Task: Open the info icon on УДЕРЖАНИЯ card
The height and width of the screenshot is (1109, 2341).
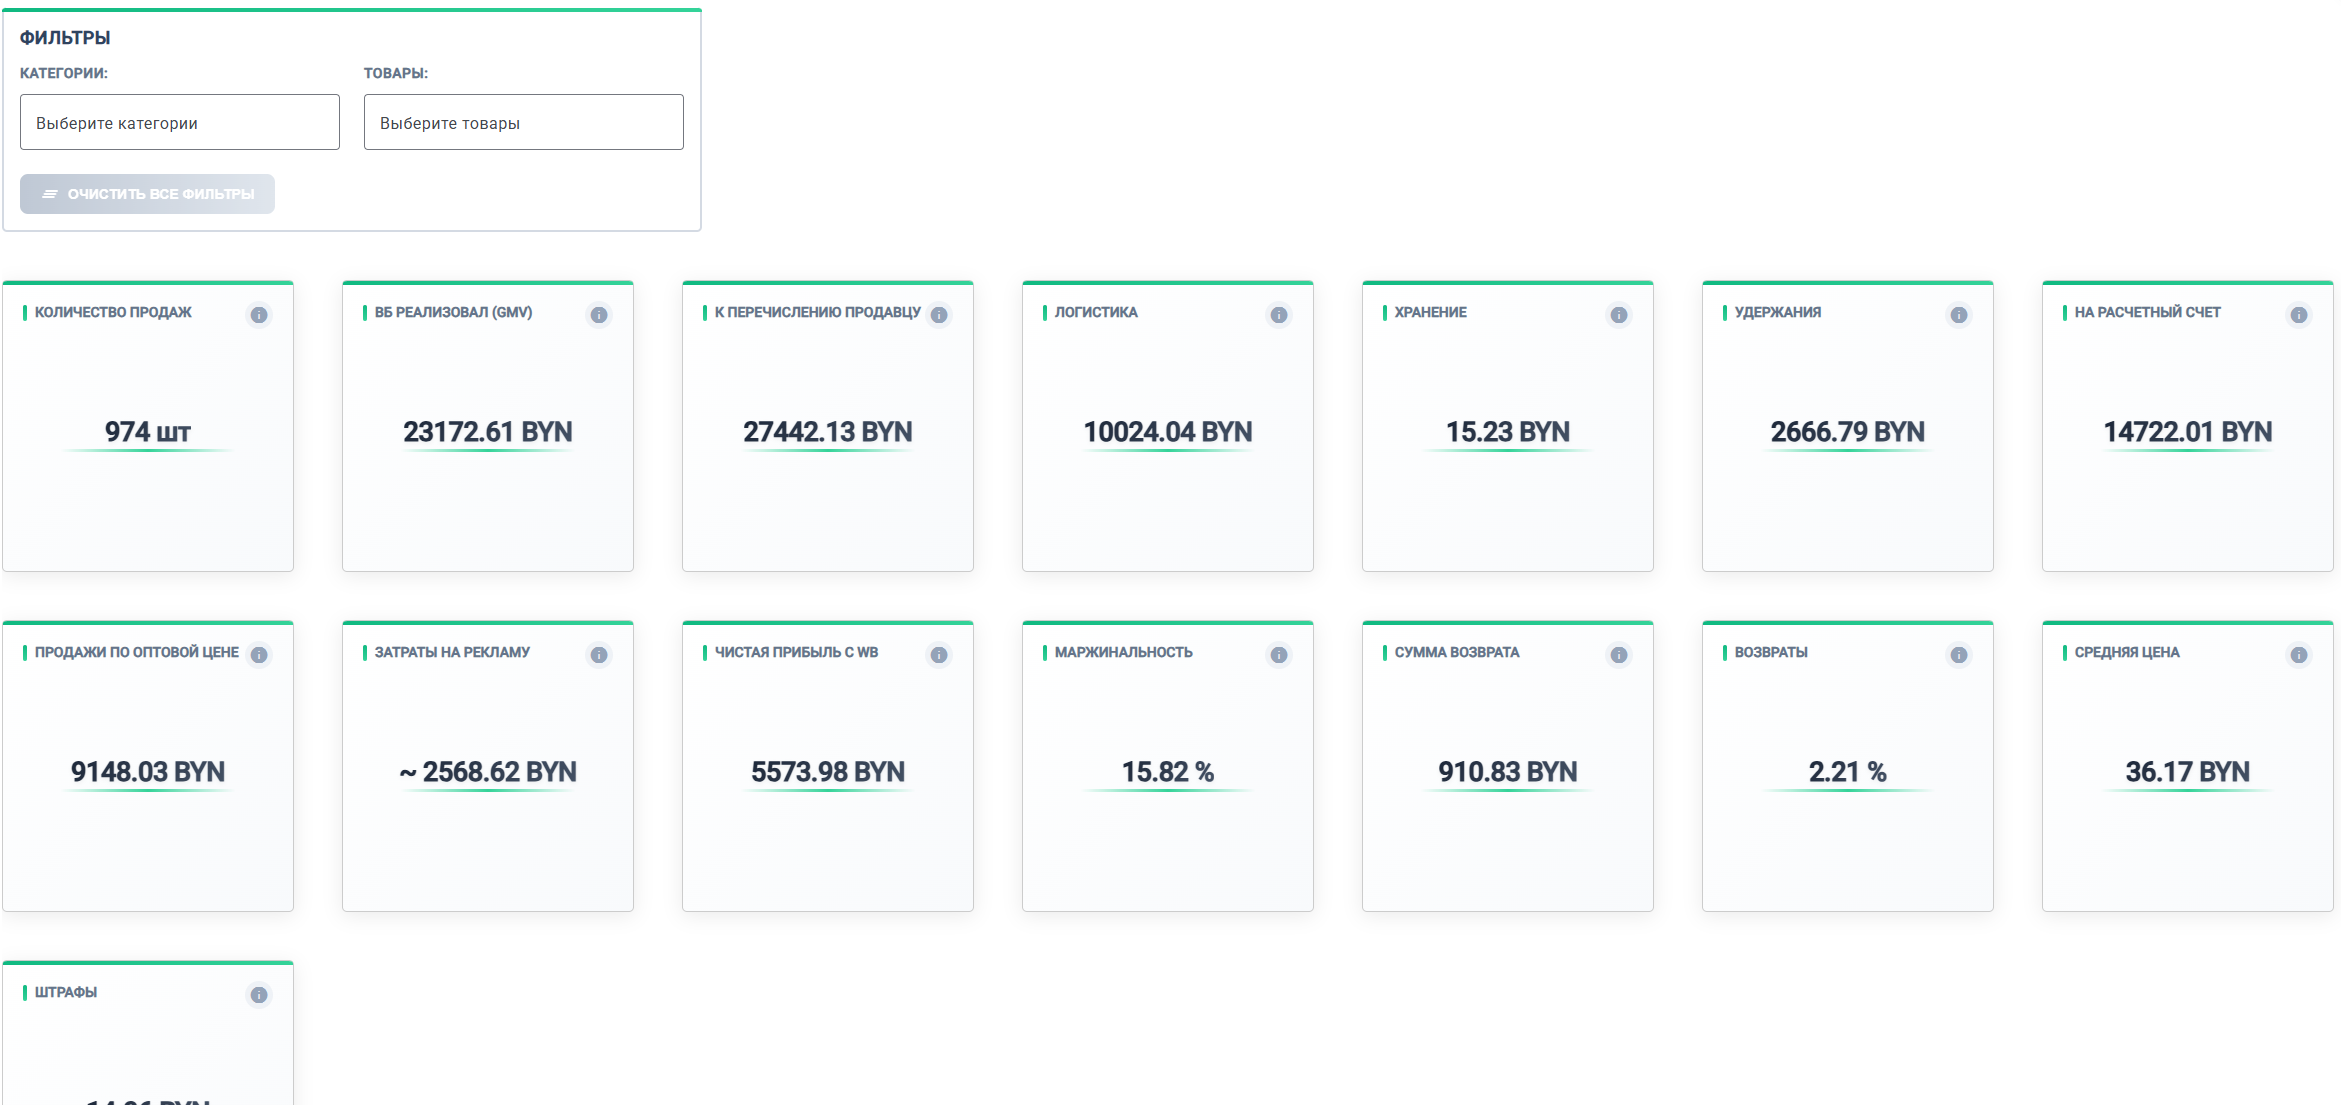Action: coord(1959,315)
